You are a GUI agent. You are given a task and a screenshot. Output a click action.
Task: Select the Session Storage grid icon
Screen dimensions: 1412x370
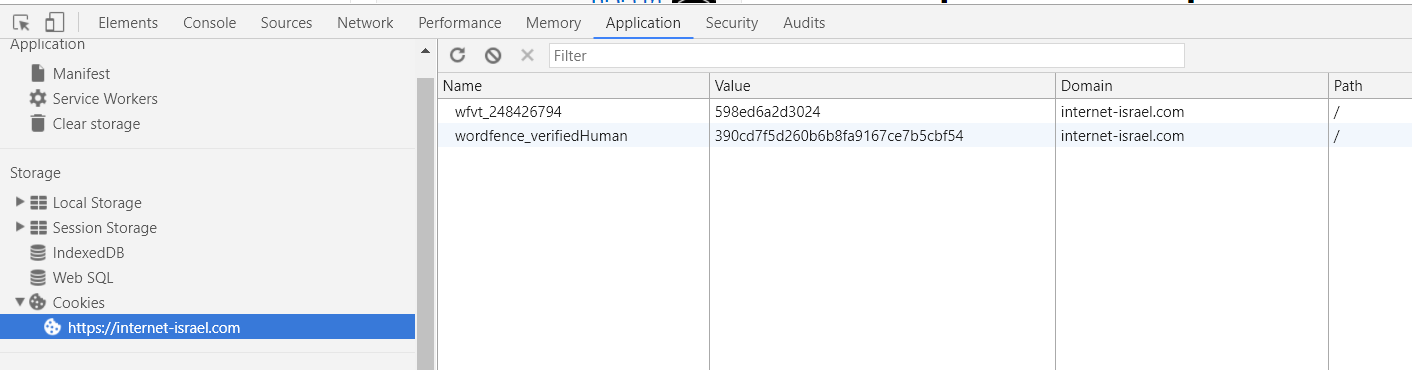pyautogui.click(x=39, y=228)
